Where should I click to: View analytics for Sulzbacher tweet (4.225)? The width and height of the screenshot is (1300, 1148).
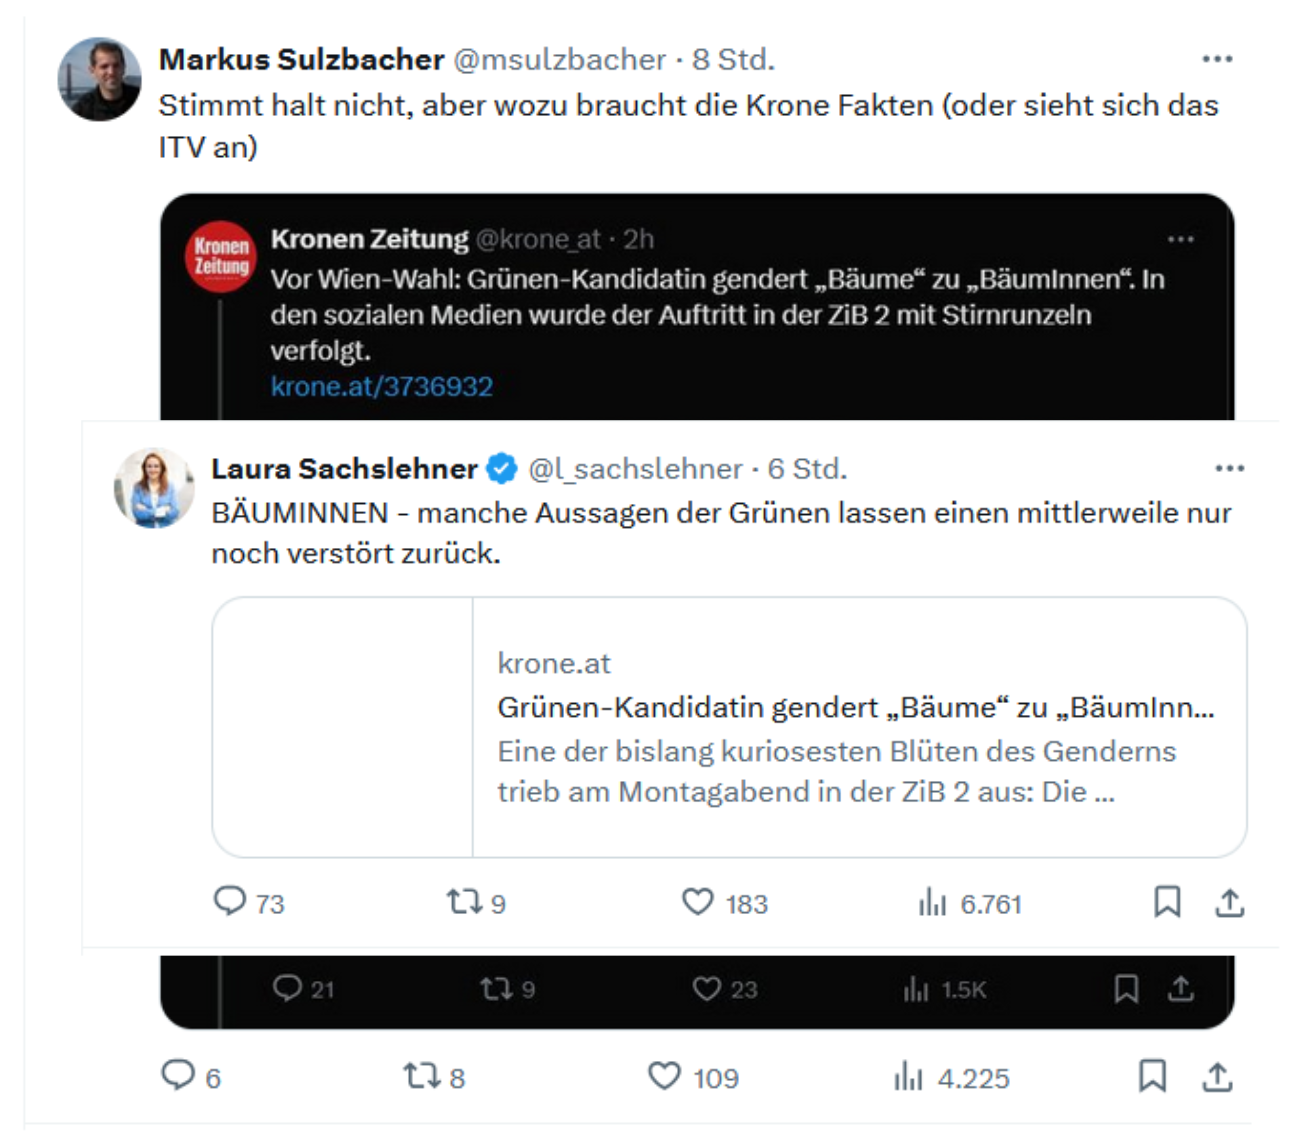point(908,1076)
